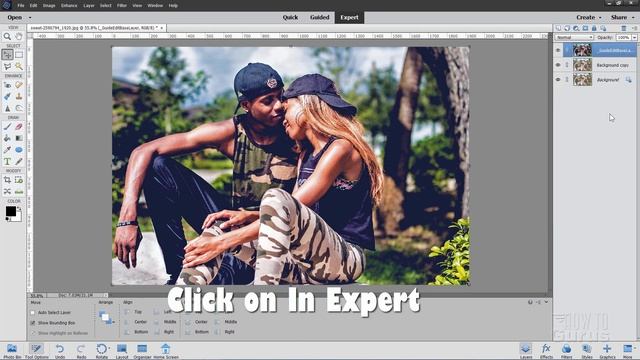Click the foreground color swatch
Image resolution: width=640 pixels, height=360 pixels.
[x=11, y=211]
